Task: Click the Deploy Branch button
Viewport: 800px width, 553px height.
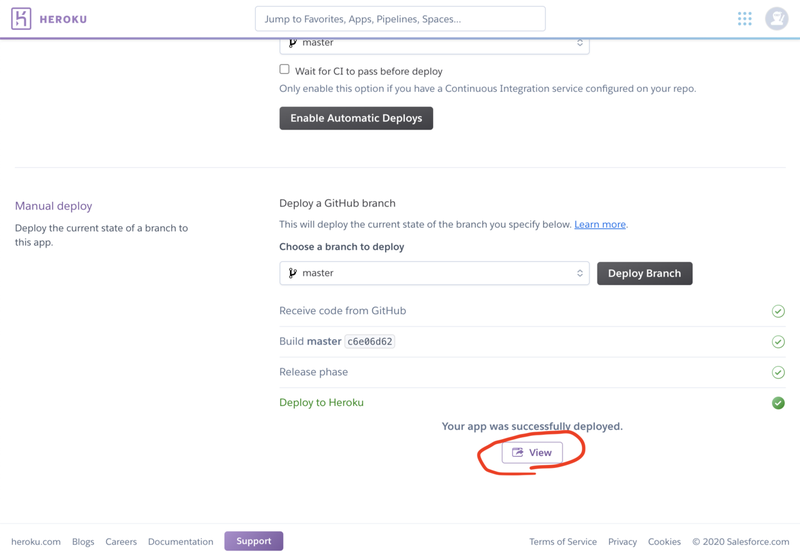Action: 644,273
